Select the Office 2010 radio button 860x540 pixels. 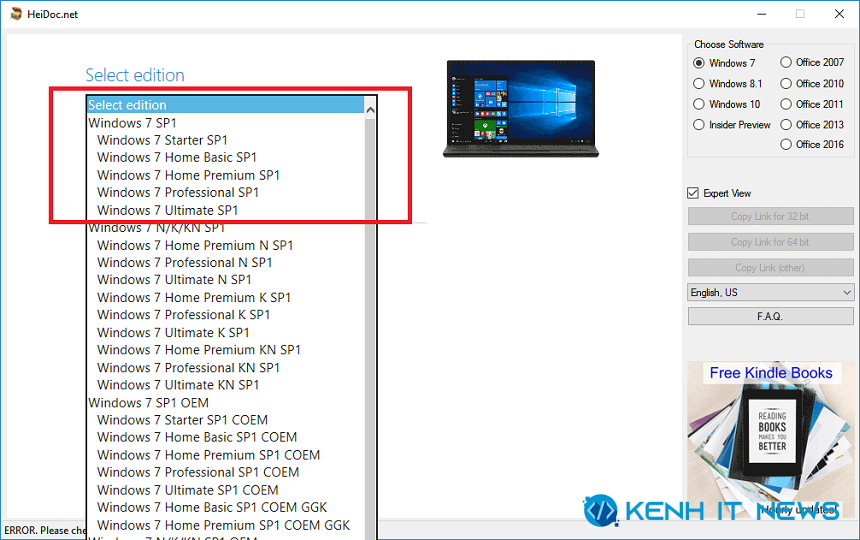pyautogui.click(x=786, y=83)
